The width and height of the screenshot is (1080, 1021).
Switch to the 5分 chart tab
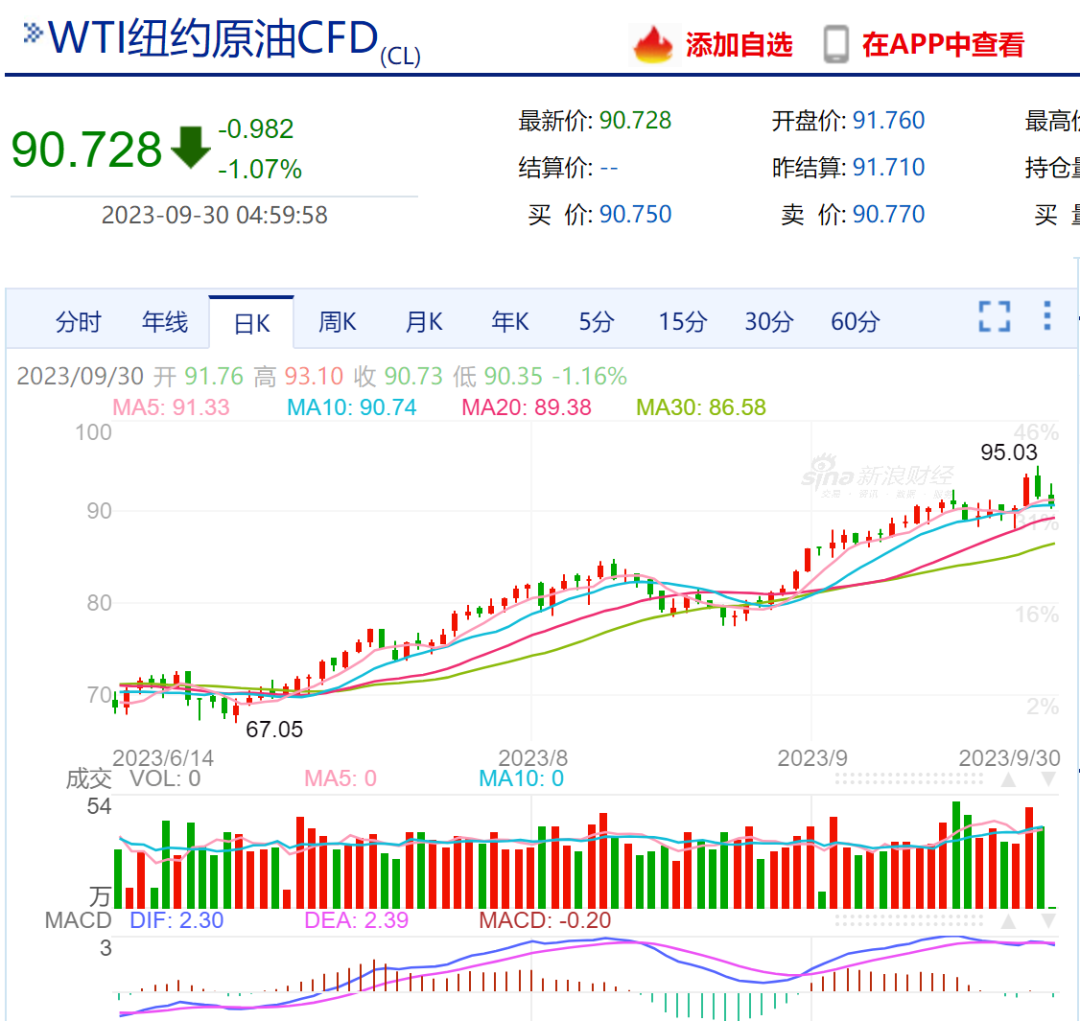click(x=596, y=322)
